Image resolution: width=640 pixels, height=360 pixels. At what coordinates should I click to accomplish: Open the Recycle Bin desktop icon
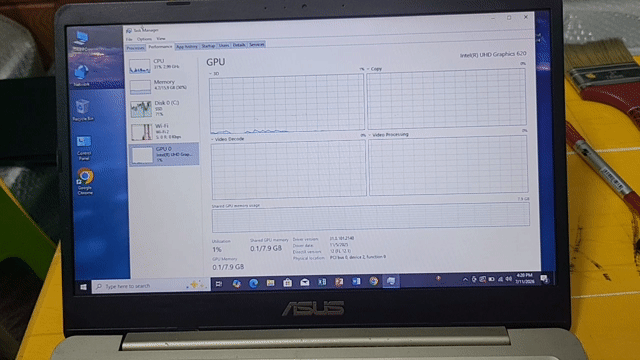83,110
